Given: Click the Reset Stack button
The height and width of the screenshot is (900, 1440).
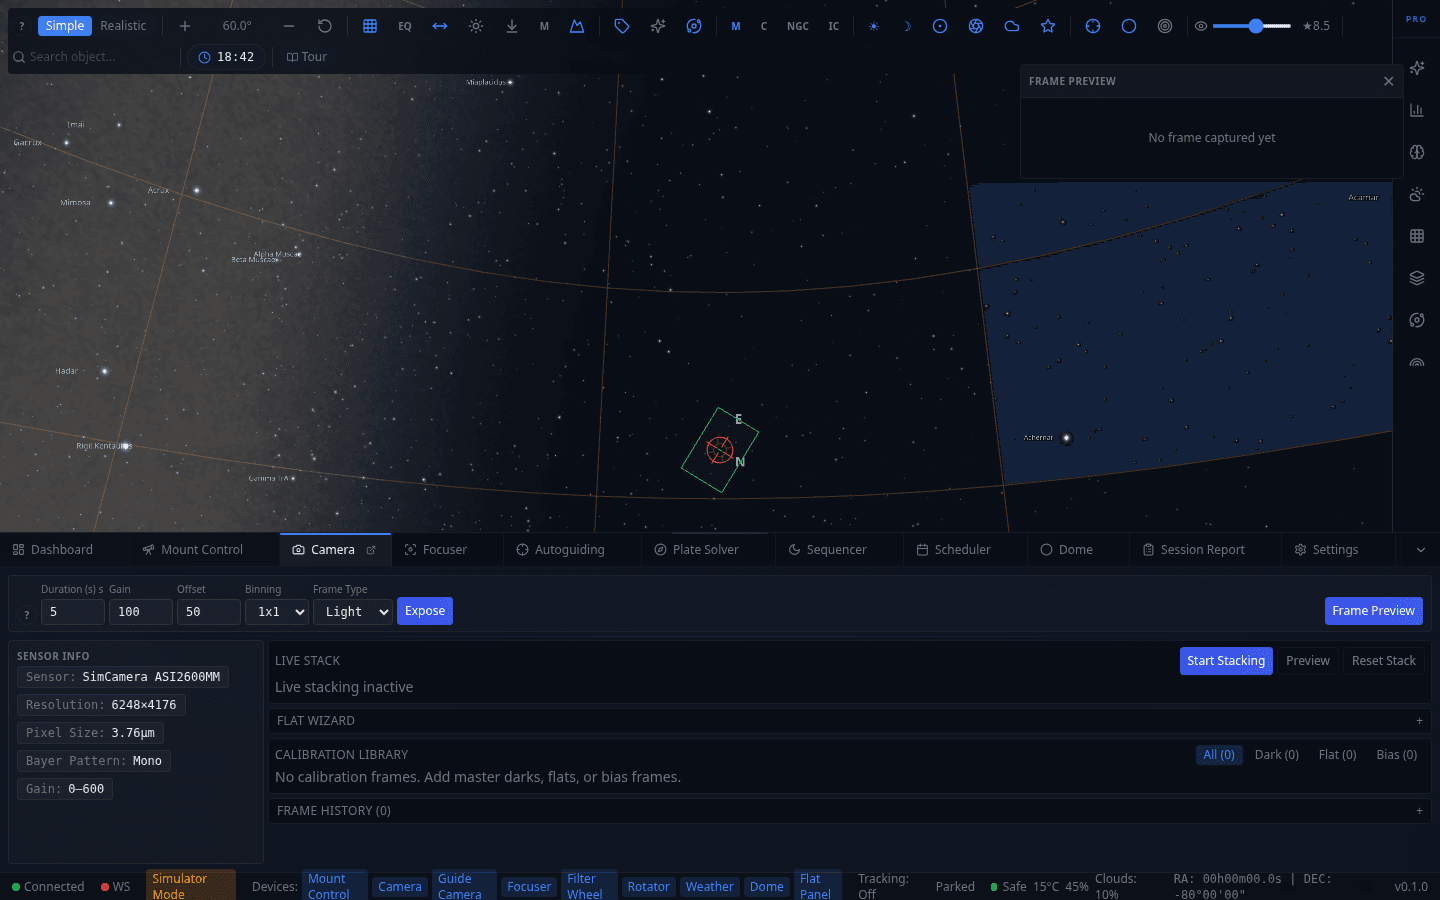Looking at the screenshot, I should [x=1383, y=661].
